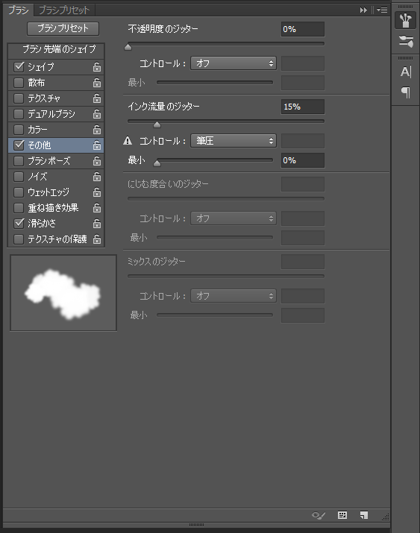Screen dimensions: 420x533
Task: Toggle lock icon for 重ね描き効果 row
Action: coord(97,208)
